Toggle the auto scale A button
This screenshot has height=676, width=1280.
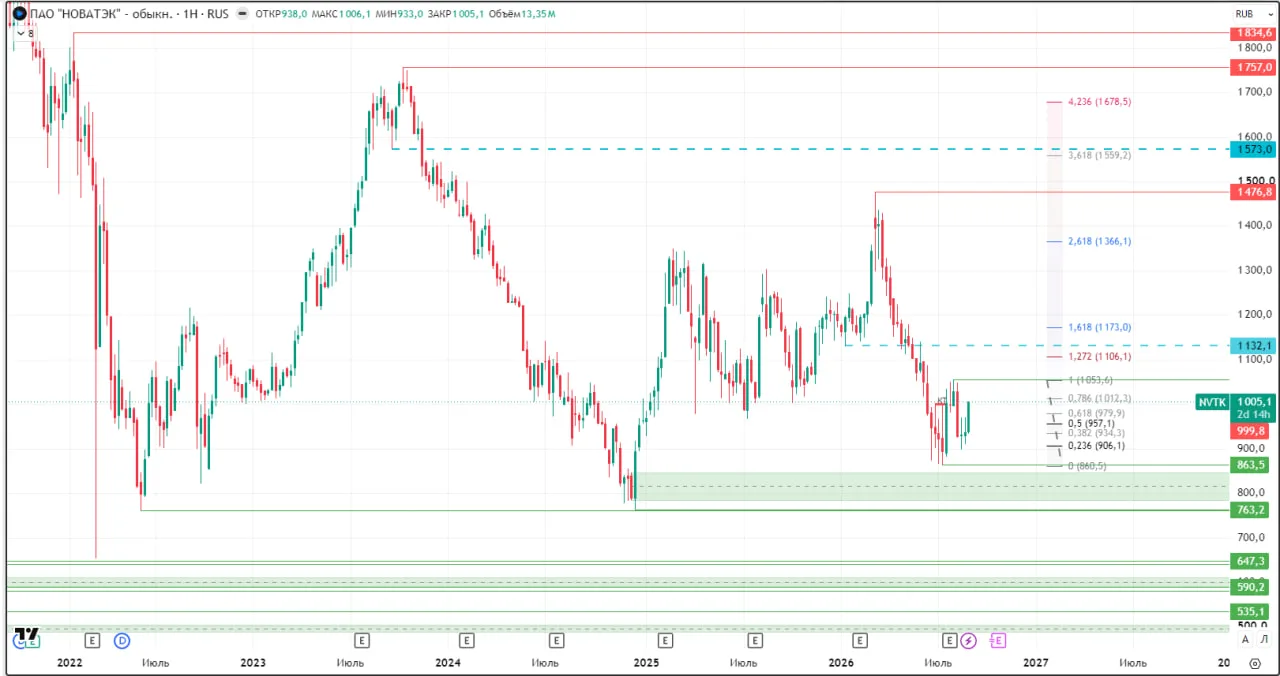pos(1245,640)
